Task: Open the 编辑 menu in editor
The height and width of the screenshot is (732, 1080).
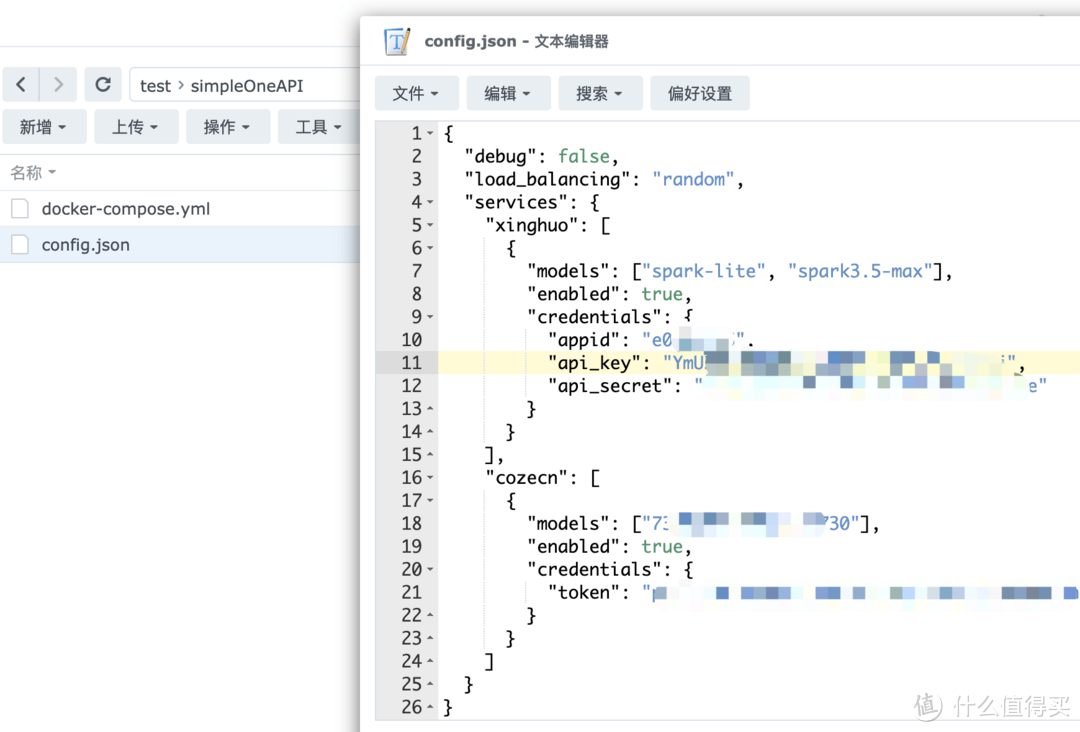Action: (x=507, y=93)
